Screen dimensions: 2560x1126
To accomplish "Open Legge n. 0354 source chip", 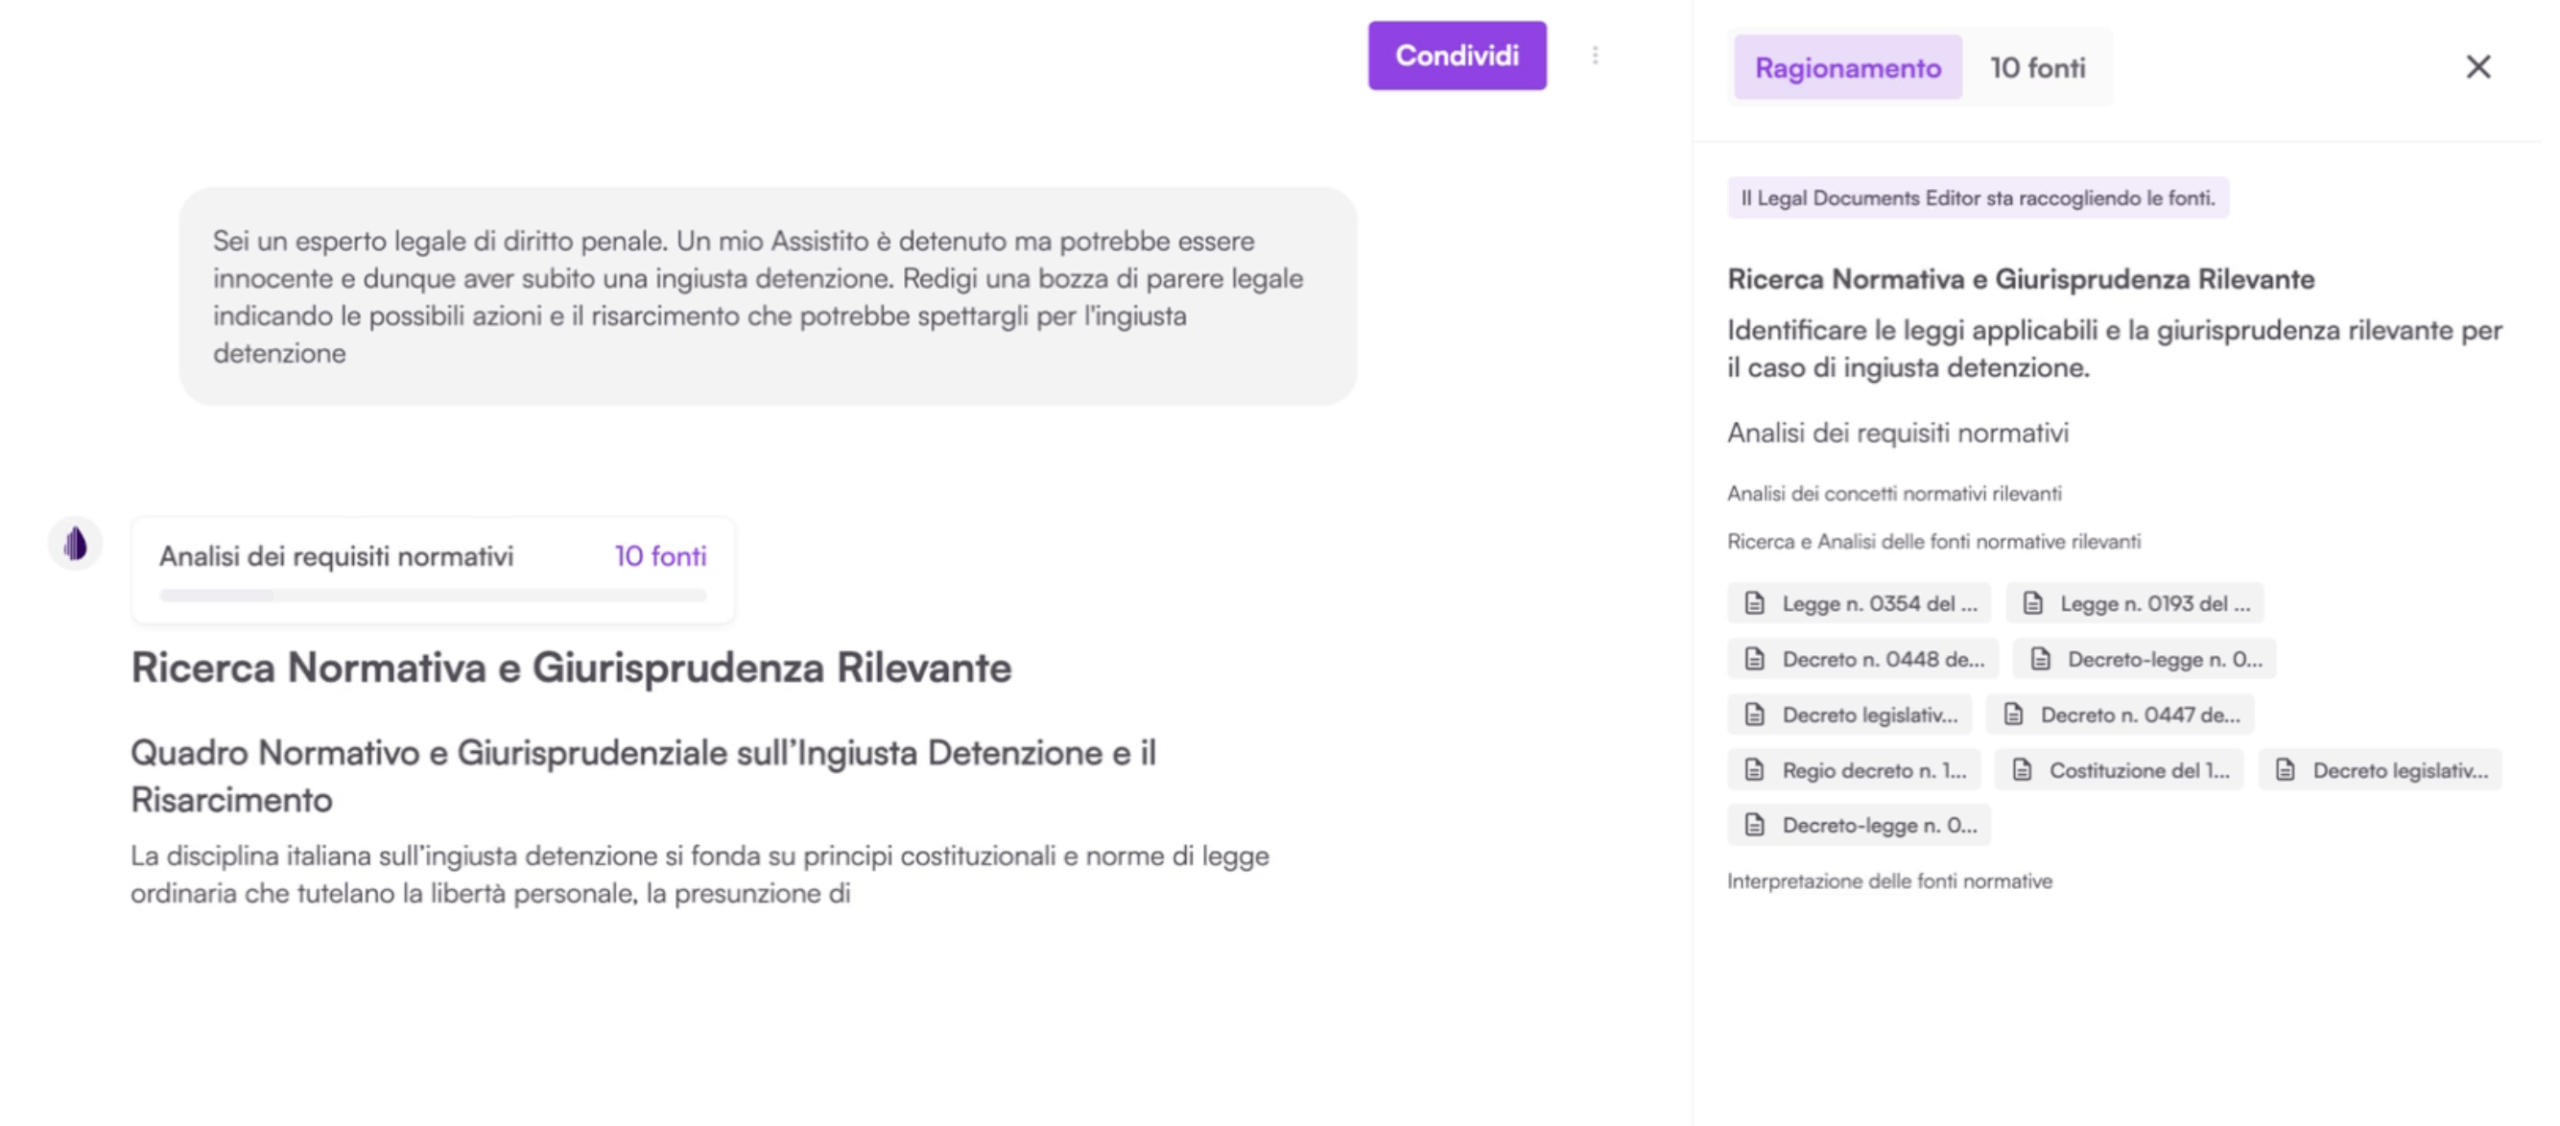I will (1858, 603).
